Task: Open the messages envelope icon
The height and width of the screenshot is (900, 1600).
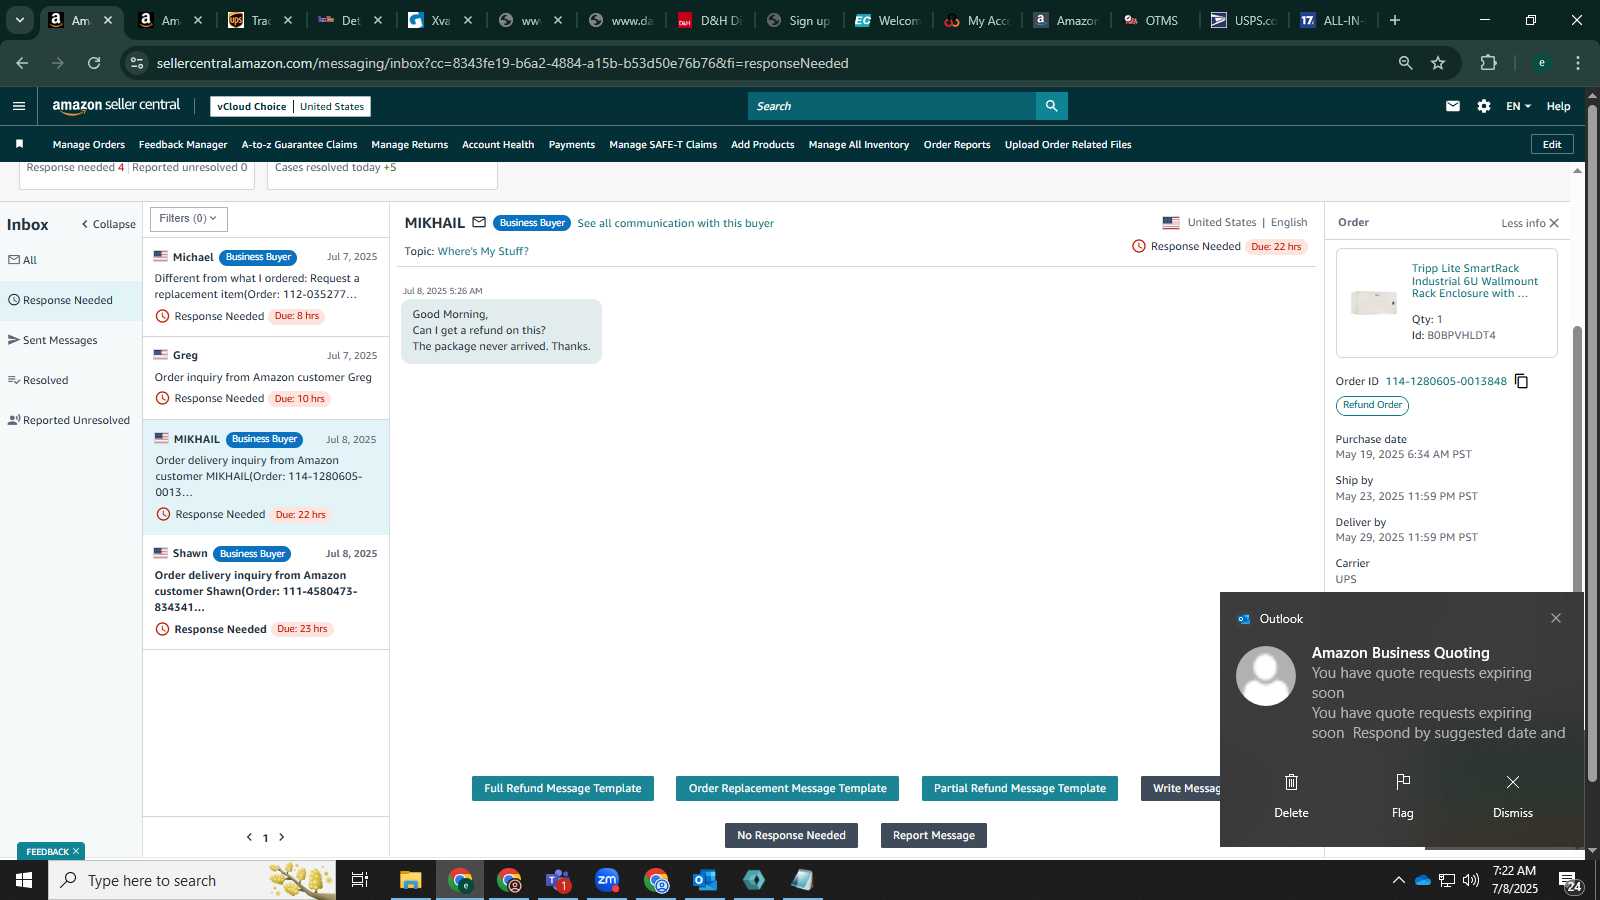Action: tap(1453, 106)
